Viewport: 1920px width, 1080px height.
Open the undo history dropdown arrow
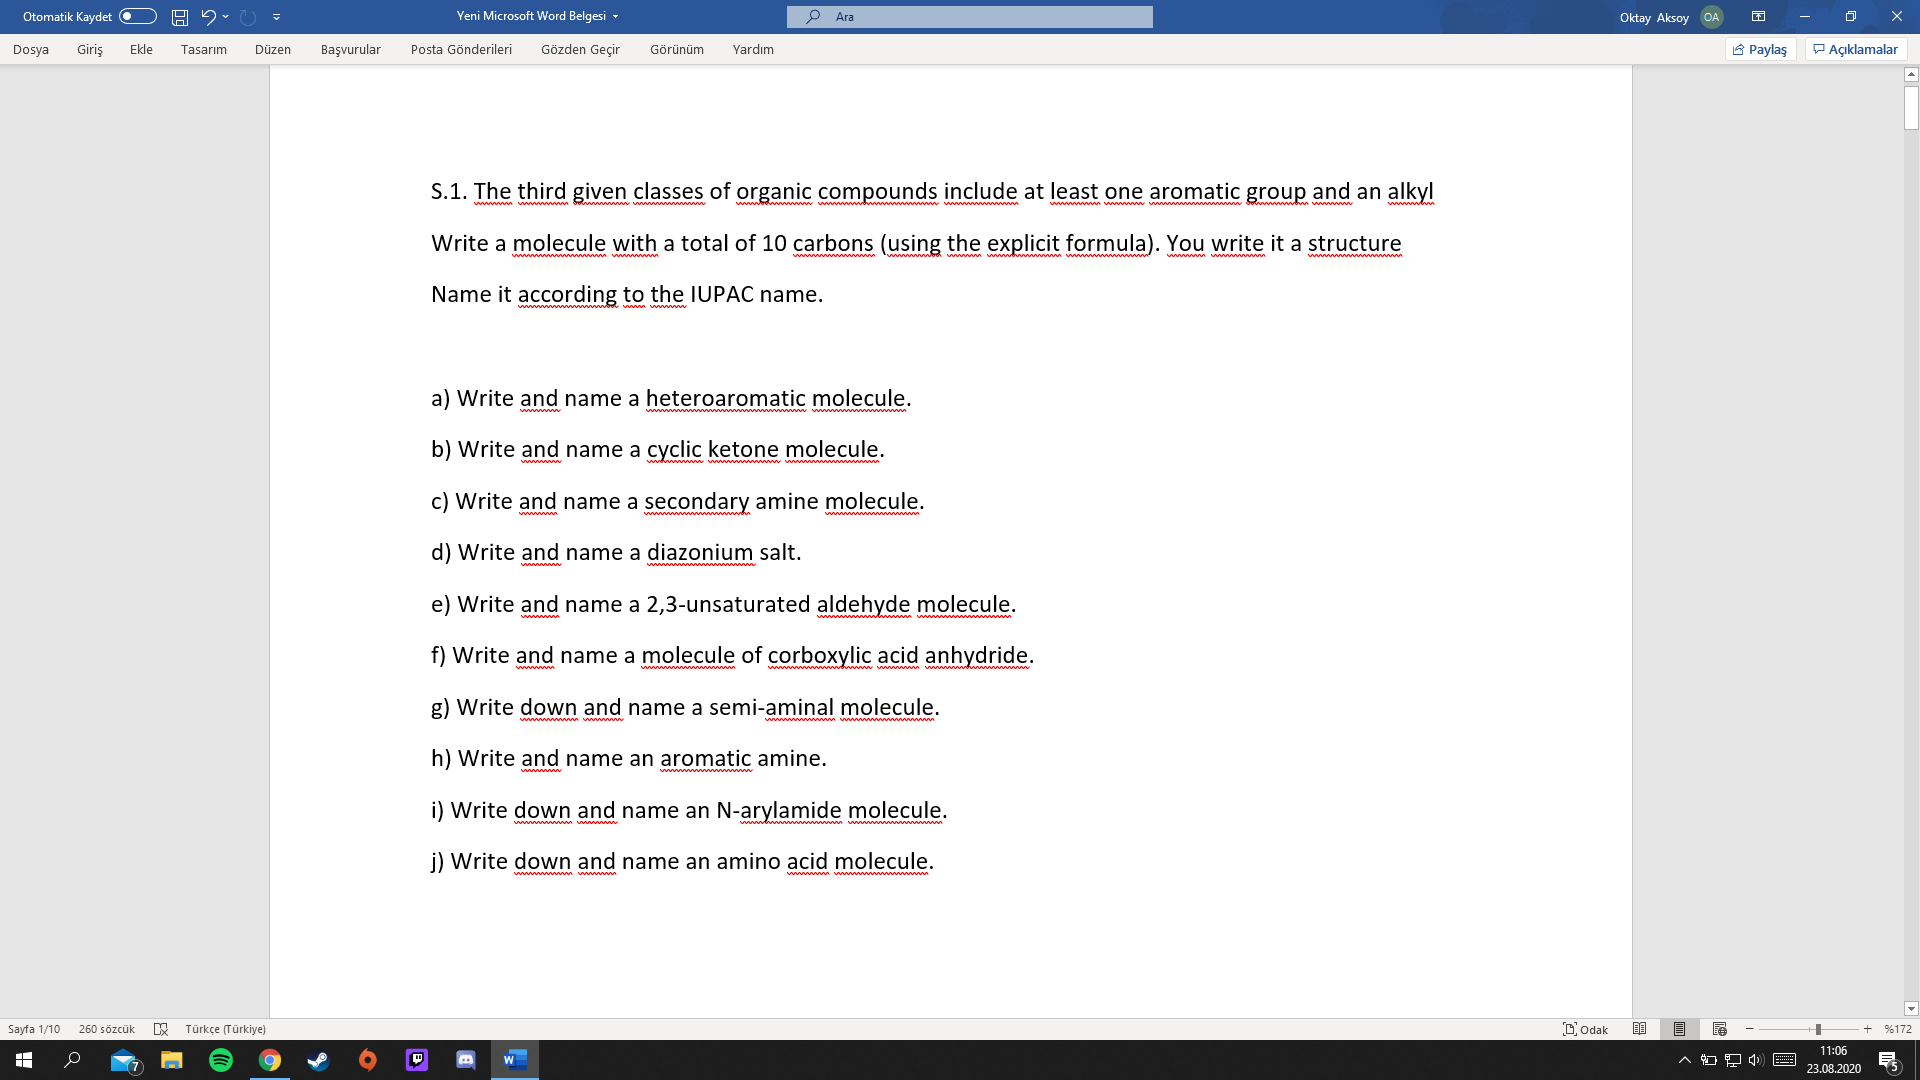[225, 16]
